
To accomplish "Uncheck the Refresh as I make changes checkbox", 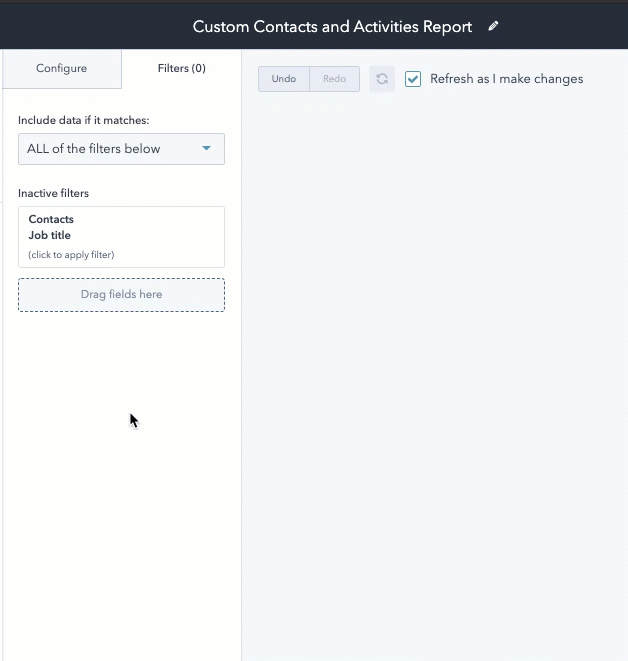I will tap(413, 79).
